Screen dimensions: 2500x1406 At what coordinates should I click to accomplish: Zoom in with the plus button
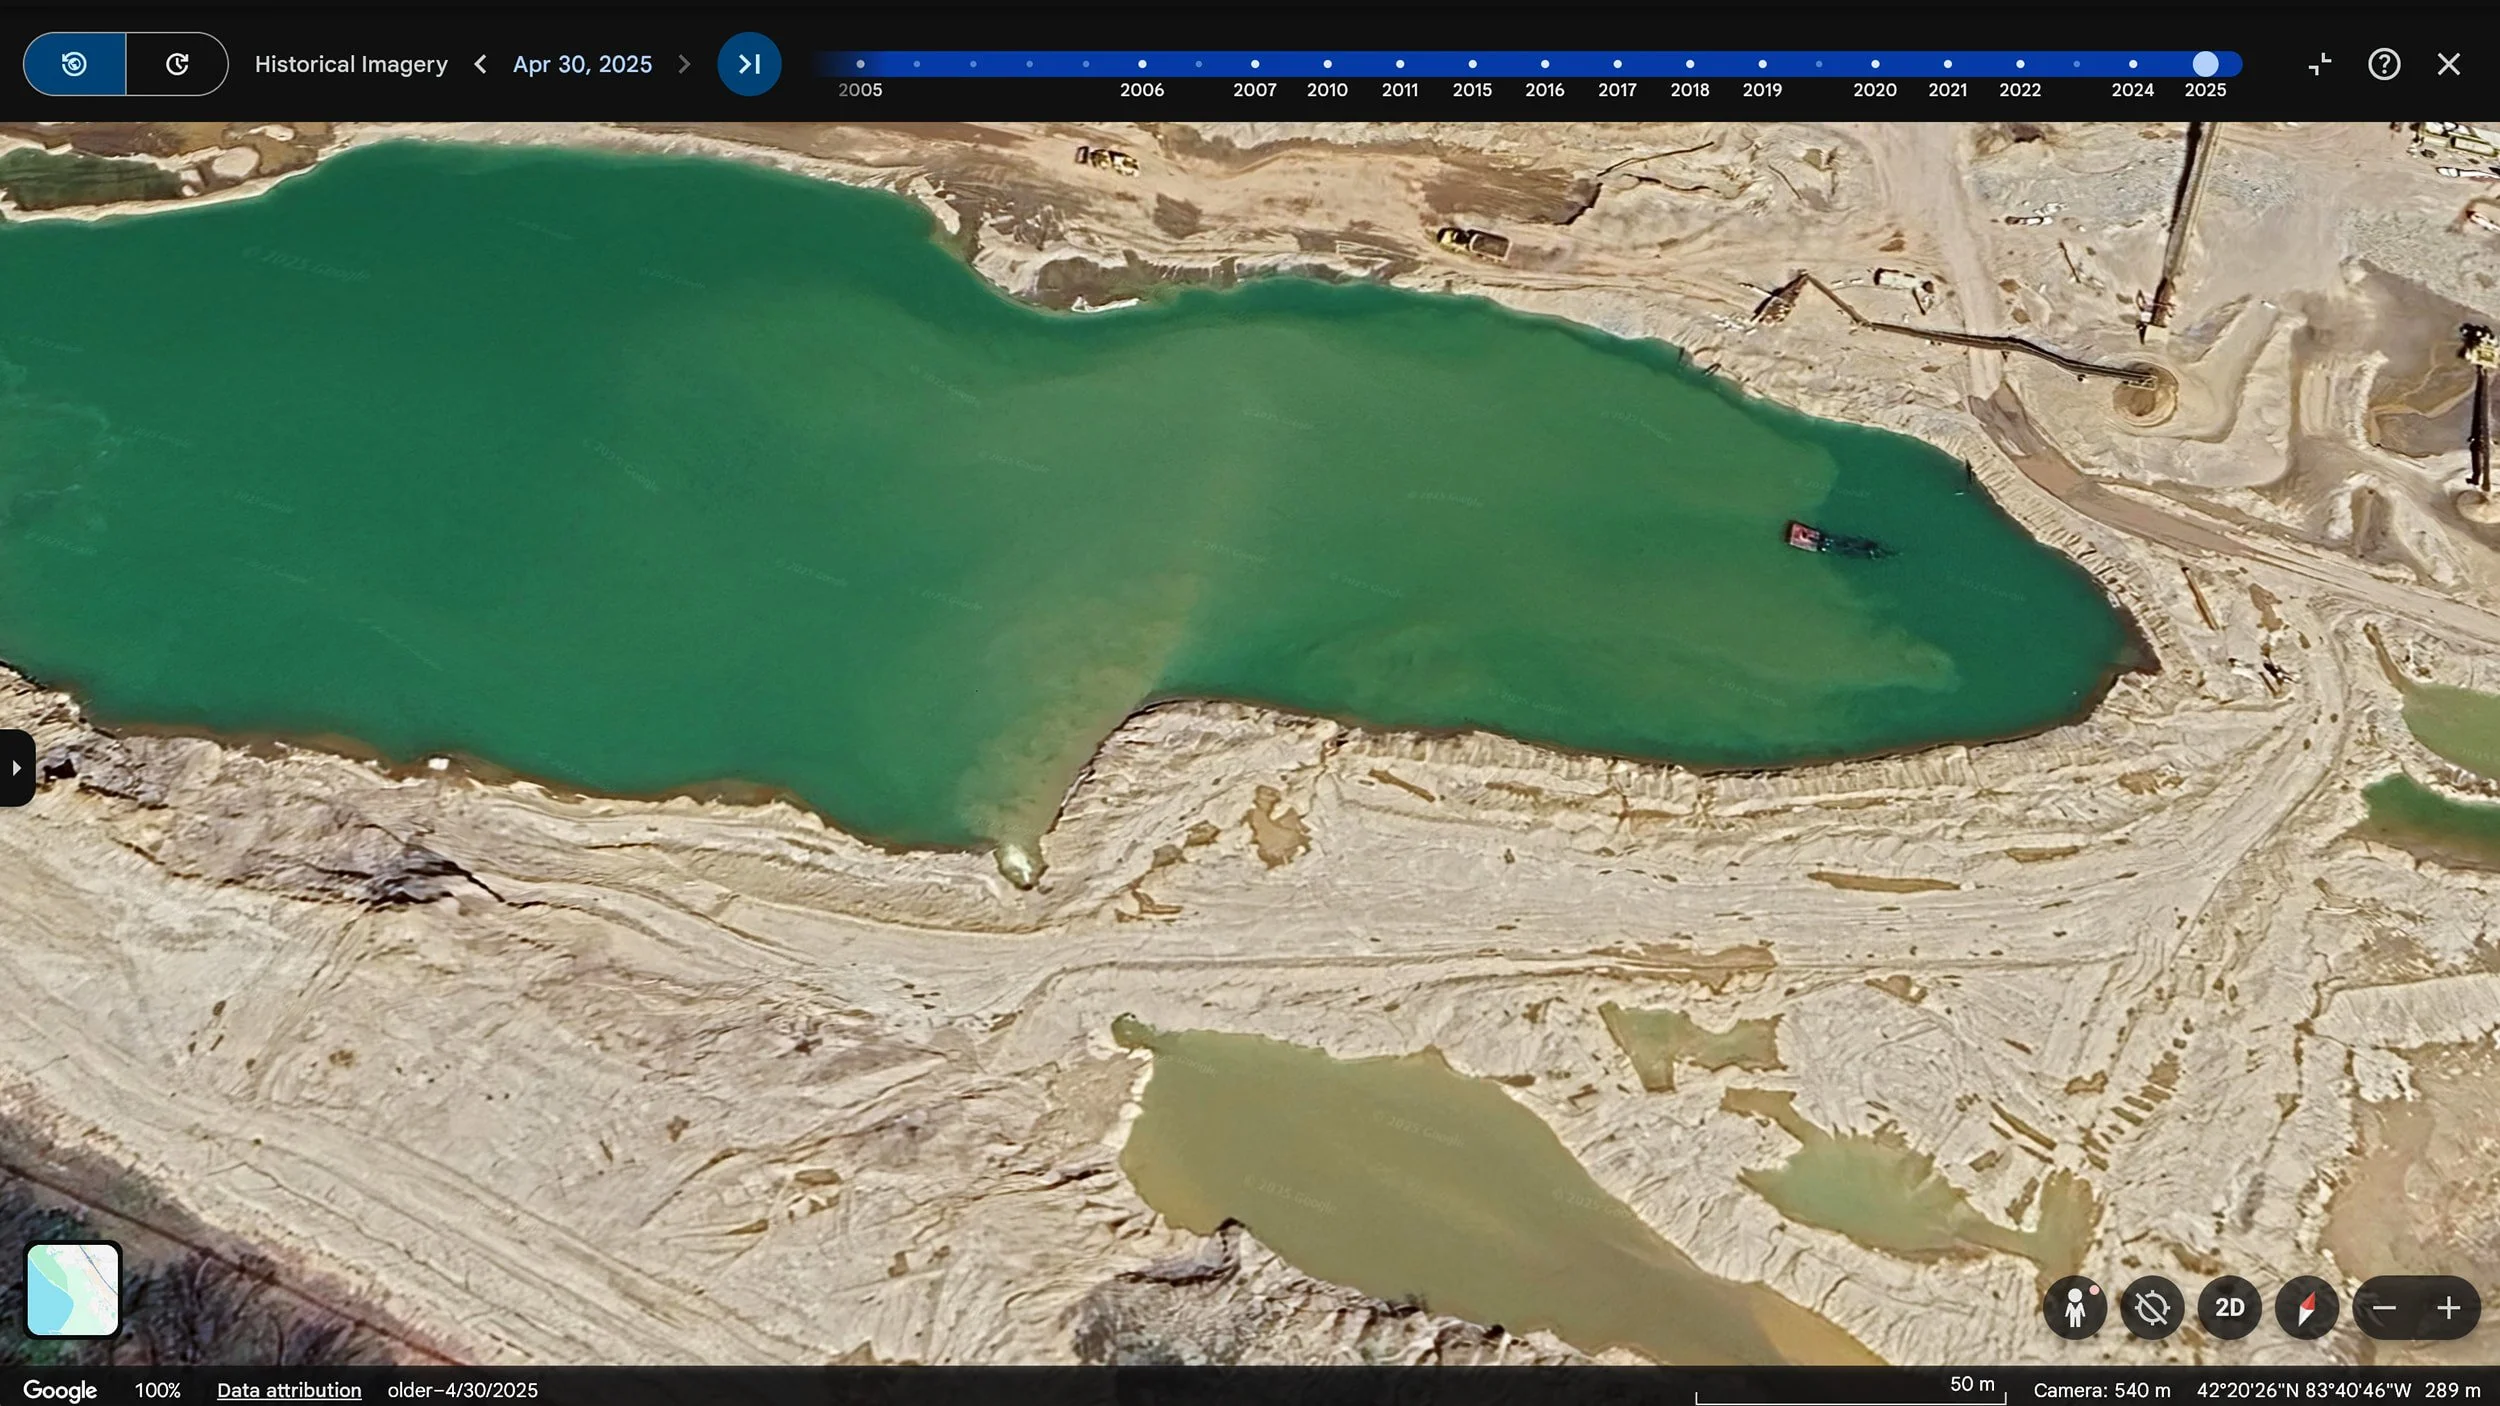click(2448, 1307)
